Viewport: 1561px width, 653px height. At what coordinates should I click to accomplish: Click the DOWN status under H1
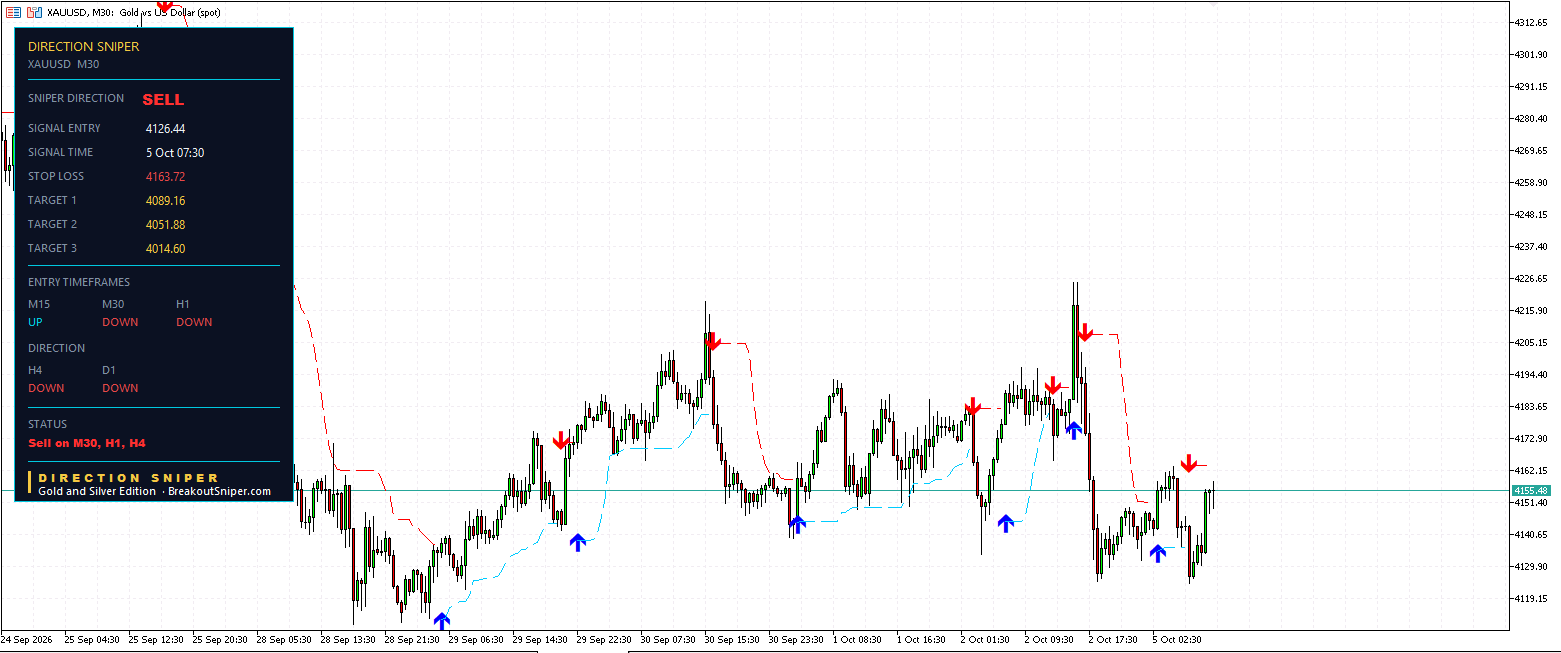click(194, 322)
